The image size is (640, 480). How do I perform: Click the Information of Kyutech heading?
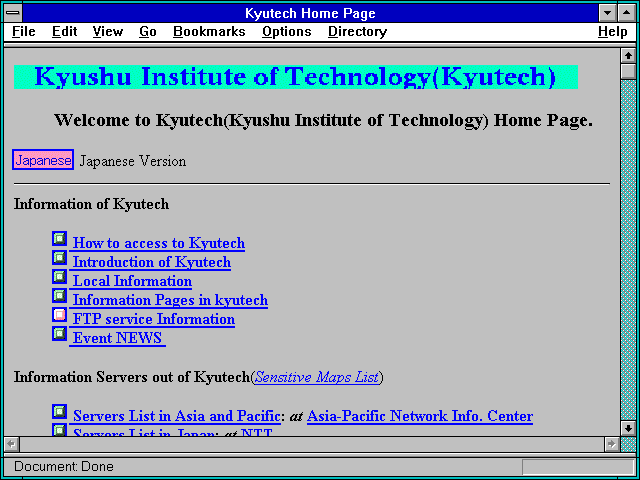pos(91,204)
